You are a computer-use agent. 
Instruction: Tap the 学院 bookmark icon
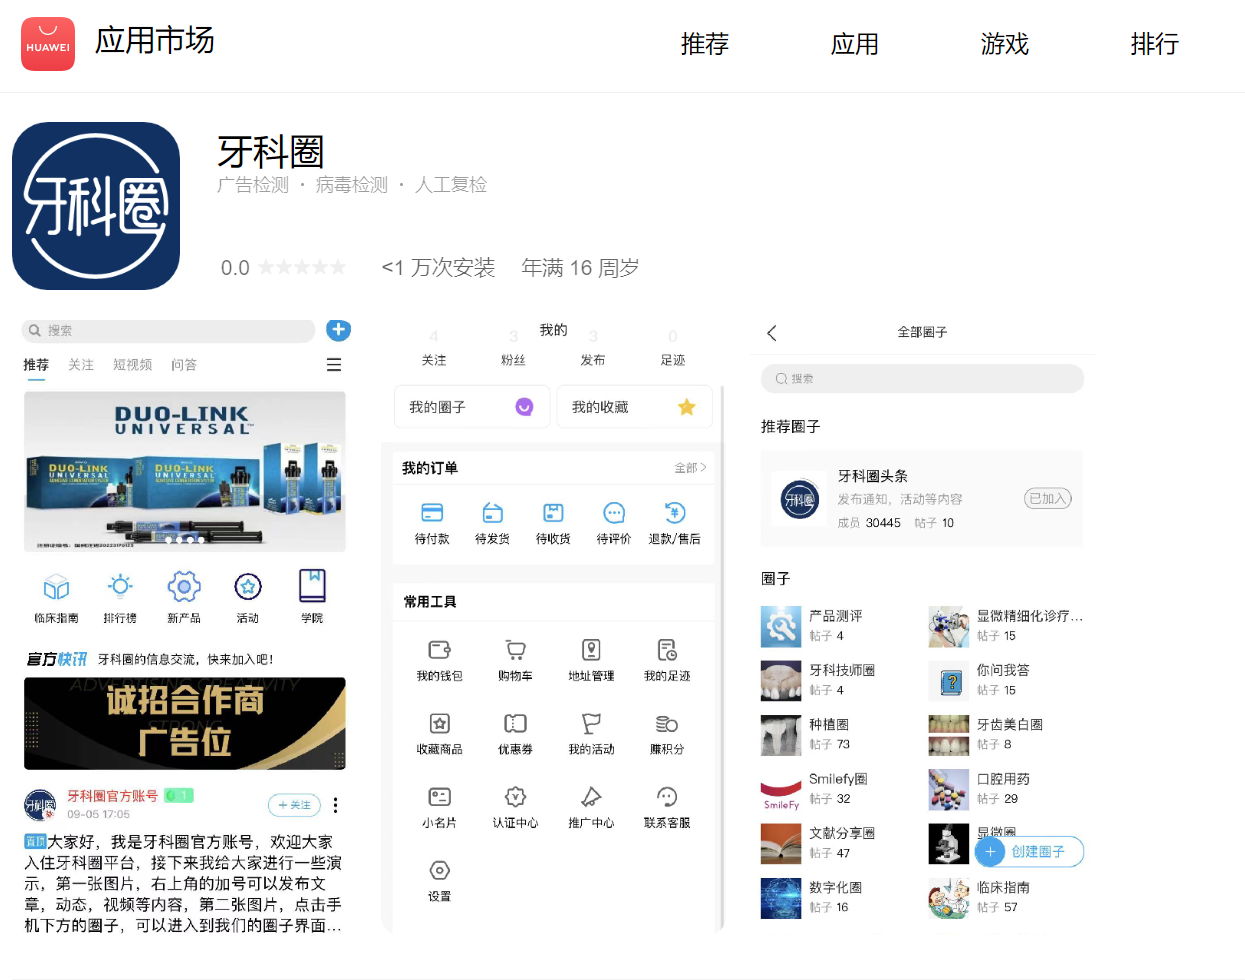tap(312, 586)
